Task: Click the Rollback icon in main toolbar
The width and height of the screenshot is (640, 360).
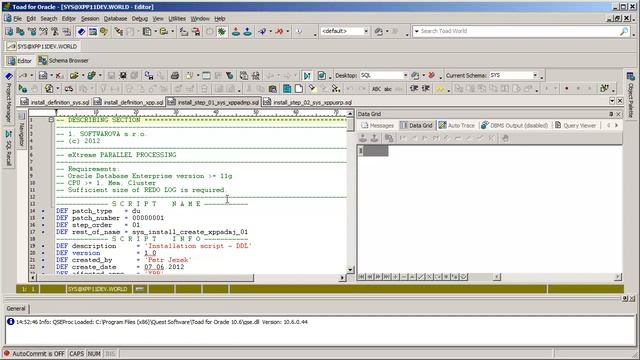Action: coord(247,31)
